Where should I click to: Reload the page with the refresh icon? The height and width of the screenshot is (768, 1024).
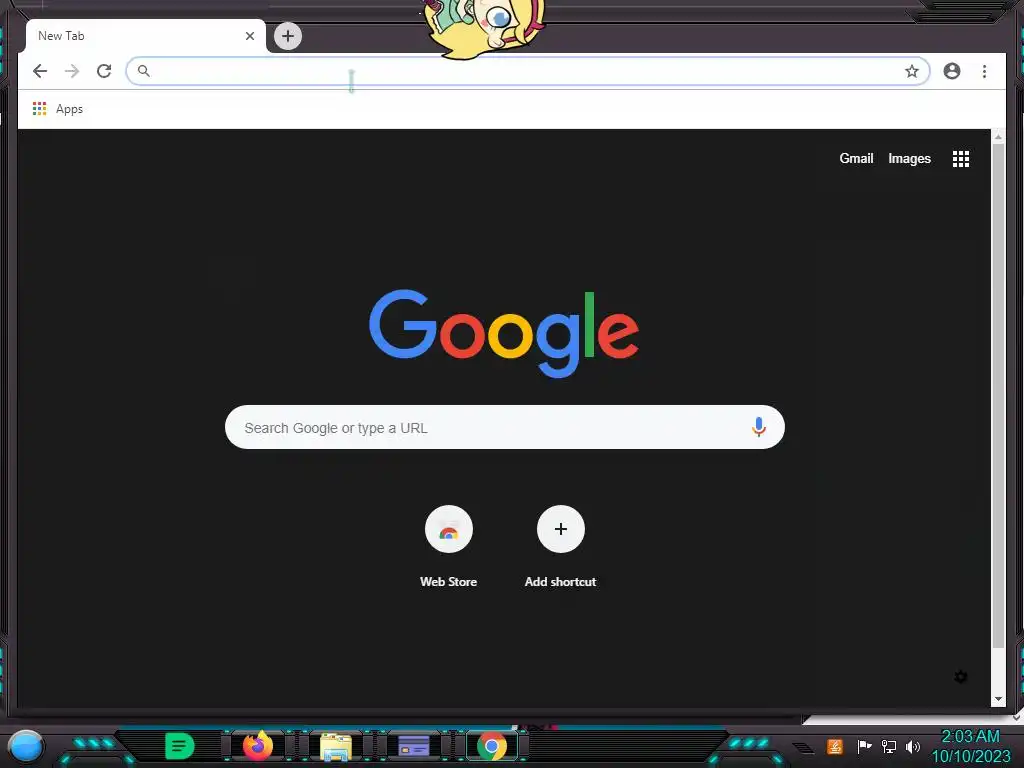click(104, 71)
